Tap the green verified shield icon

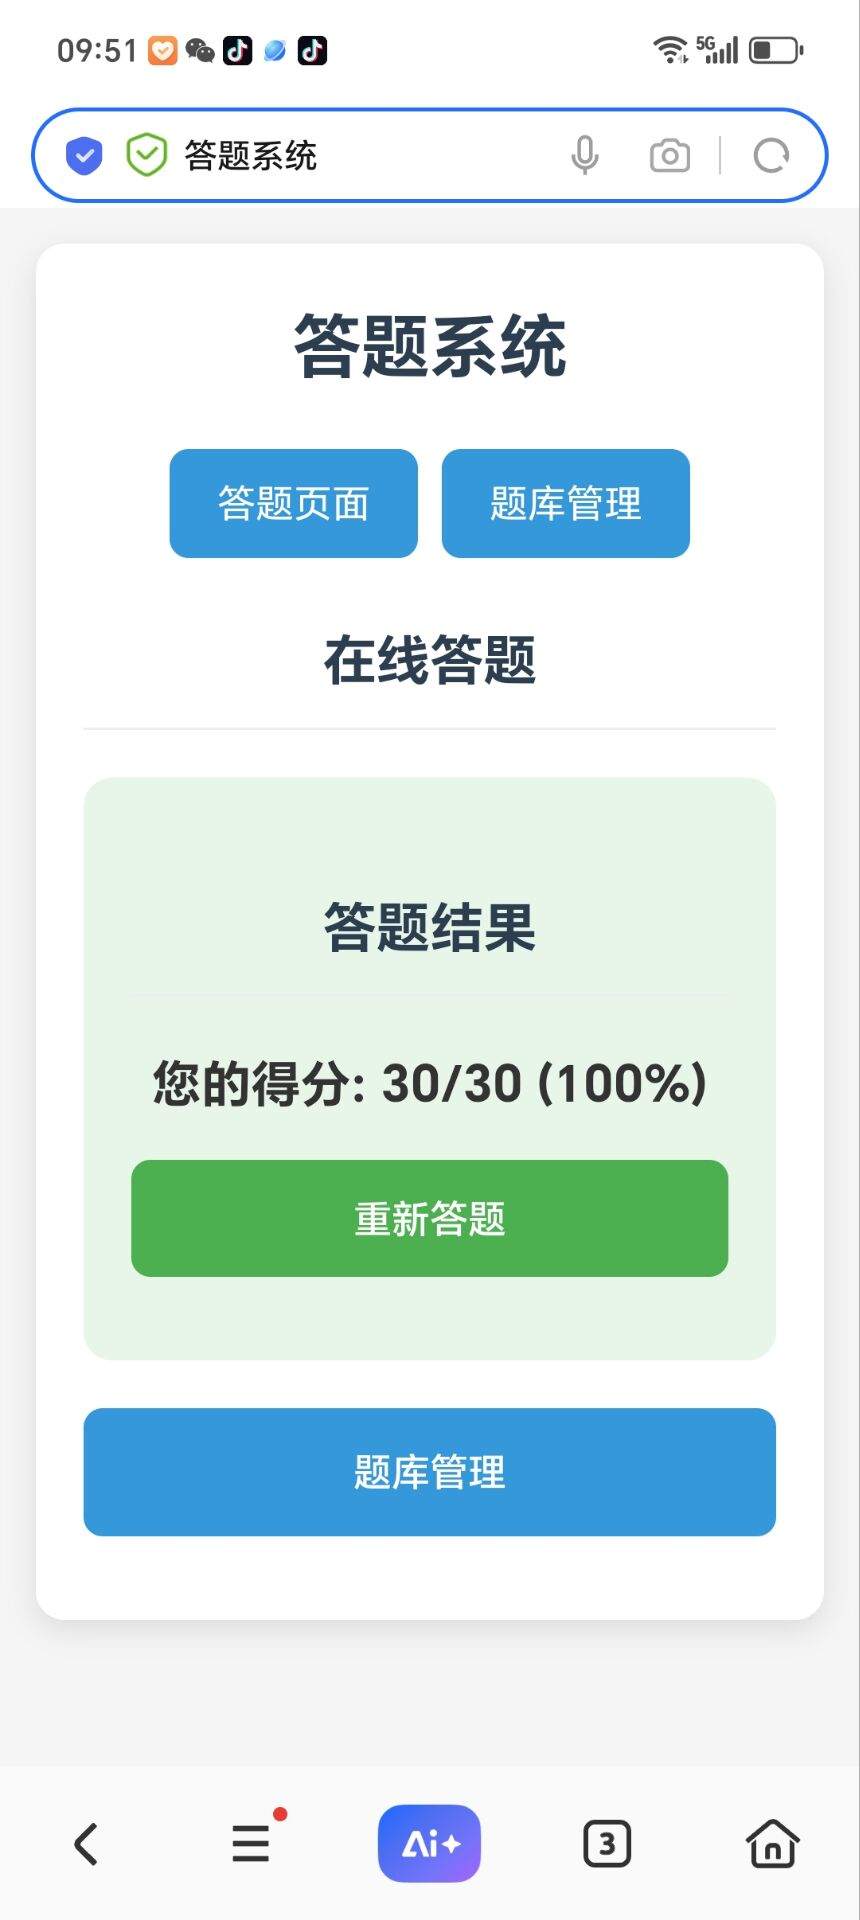coord(146,155)
